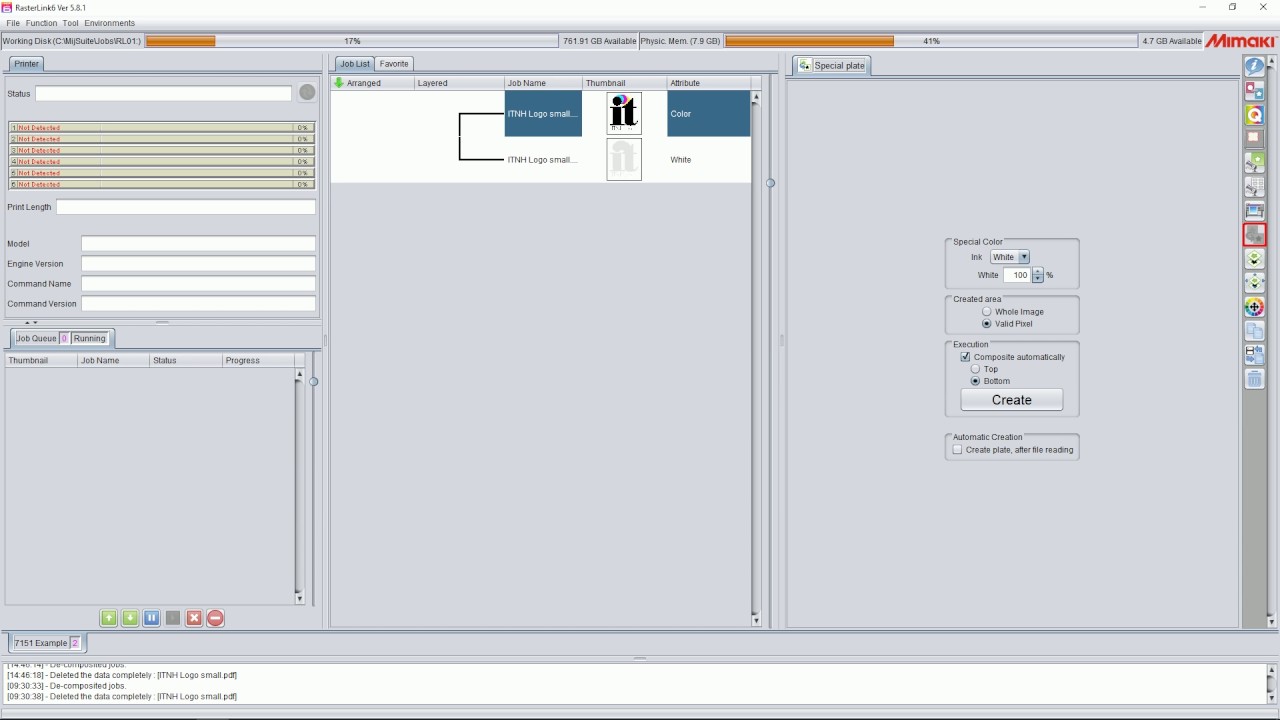The image size is (1280, 720).
Task: Click the green Arranged arrow icon header
Action: [x=339, y=83]
